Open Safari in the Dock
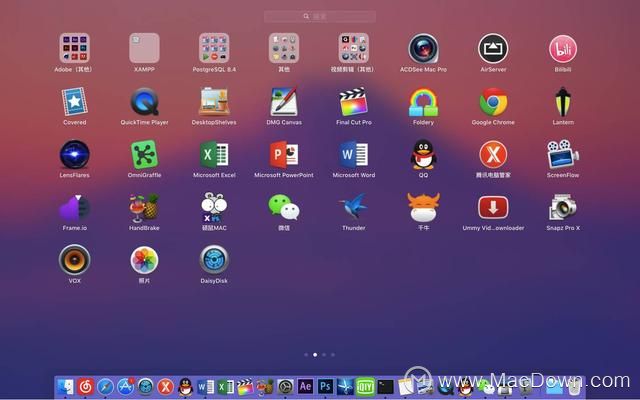 (x=105, y=386)
